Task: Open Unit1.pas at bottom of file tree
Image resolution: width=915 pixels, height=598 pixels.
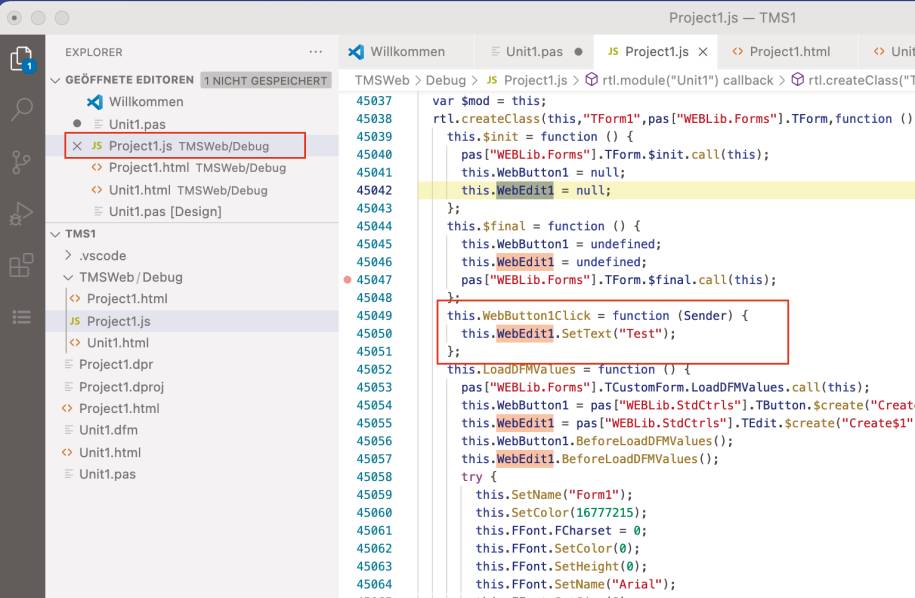Action: click(107, 474)
